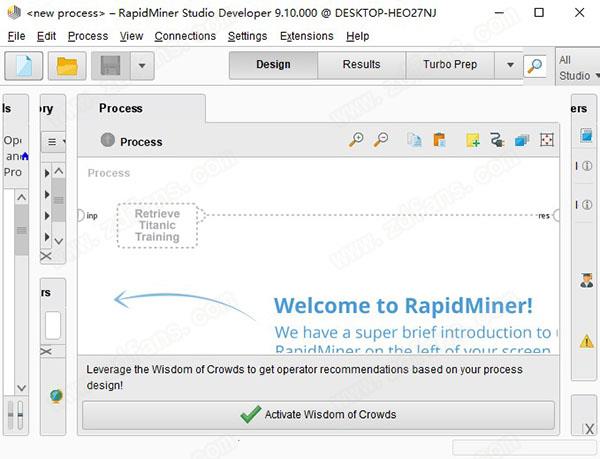Viewport: 600px width, 459px height.
Task: Click the paste clipboard icon in process toolbar
Action: click(439, 140)
